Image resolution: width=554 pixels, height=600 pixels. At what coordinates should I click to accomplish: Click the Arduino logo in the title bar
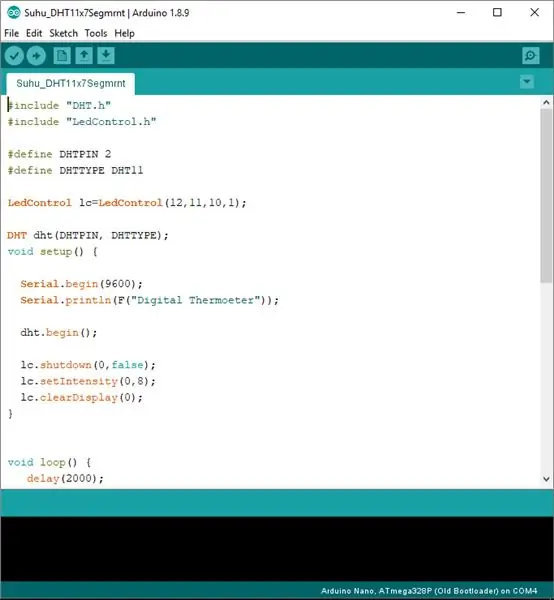click(x=13, y=13)
